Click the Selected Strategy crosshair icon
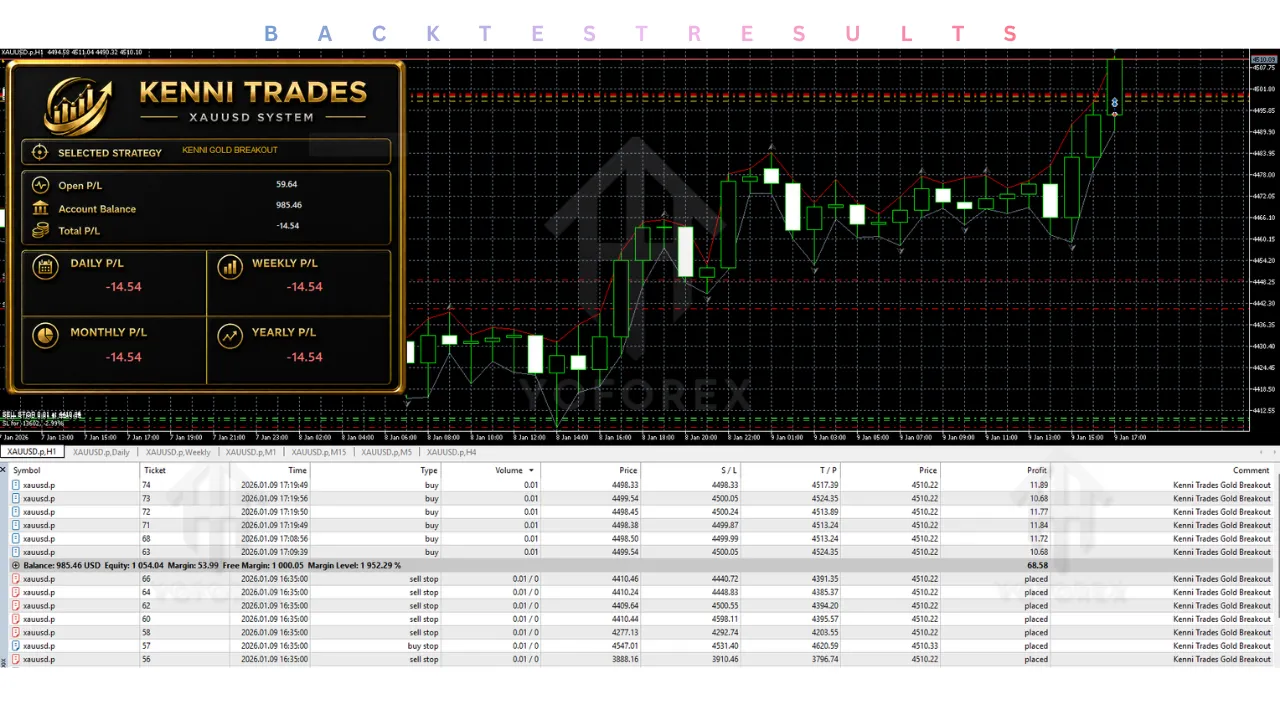The height and width of the screenshot is (720, 1280). coord(40,152)
